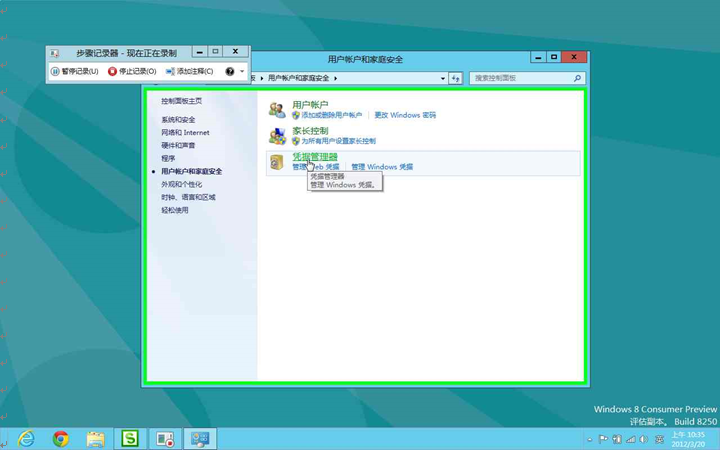This screenshot has height=450, width=720.
Task: Click the refresh button beside address bar
Action: (x=455, y=78)
